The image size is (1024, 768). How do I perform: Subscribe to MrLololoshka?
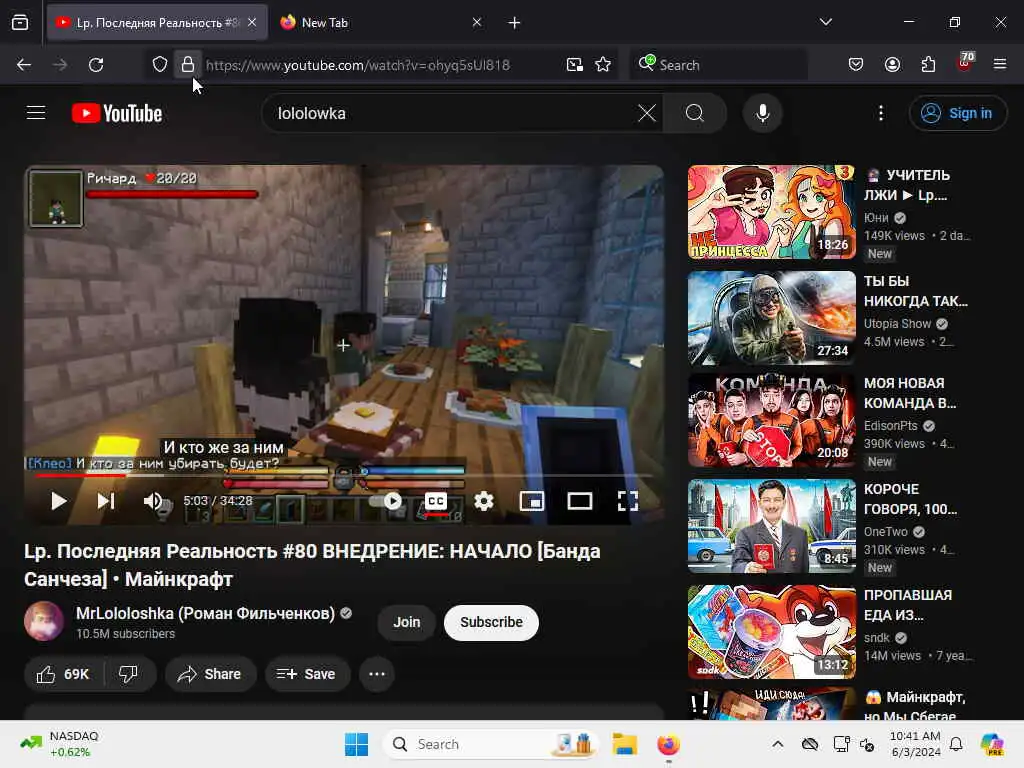491,622
